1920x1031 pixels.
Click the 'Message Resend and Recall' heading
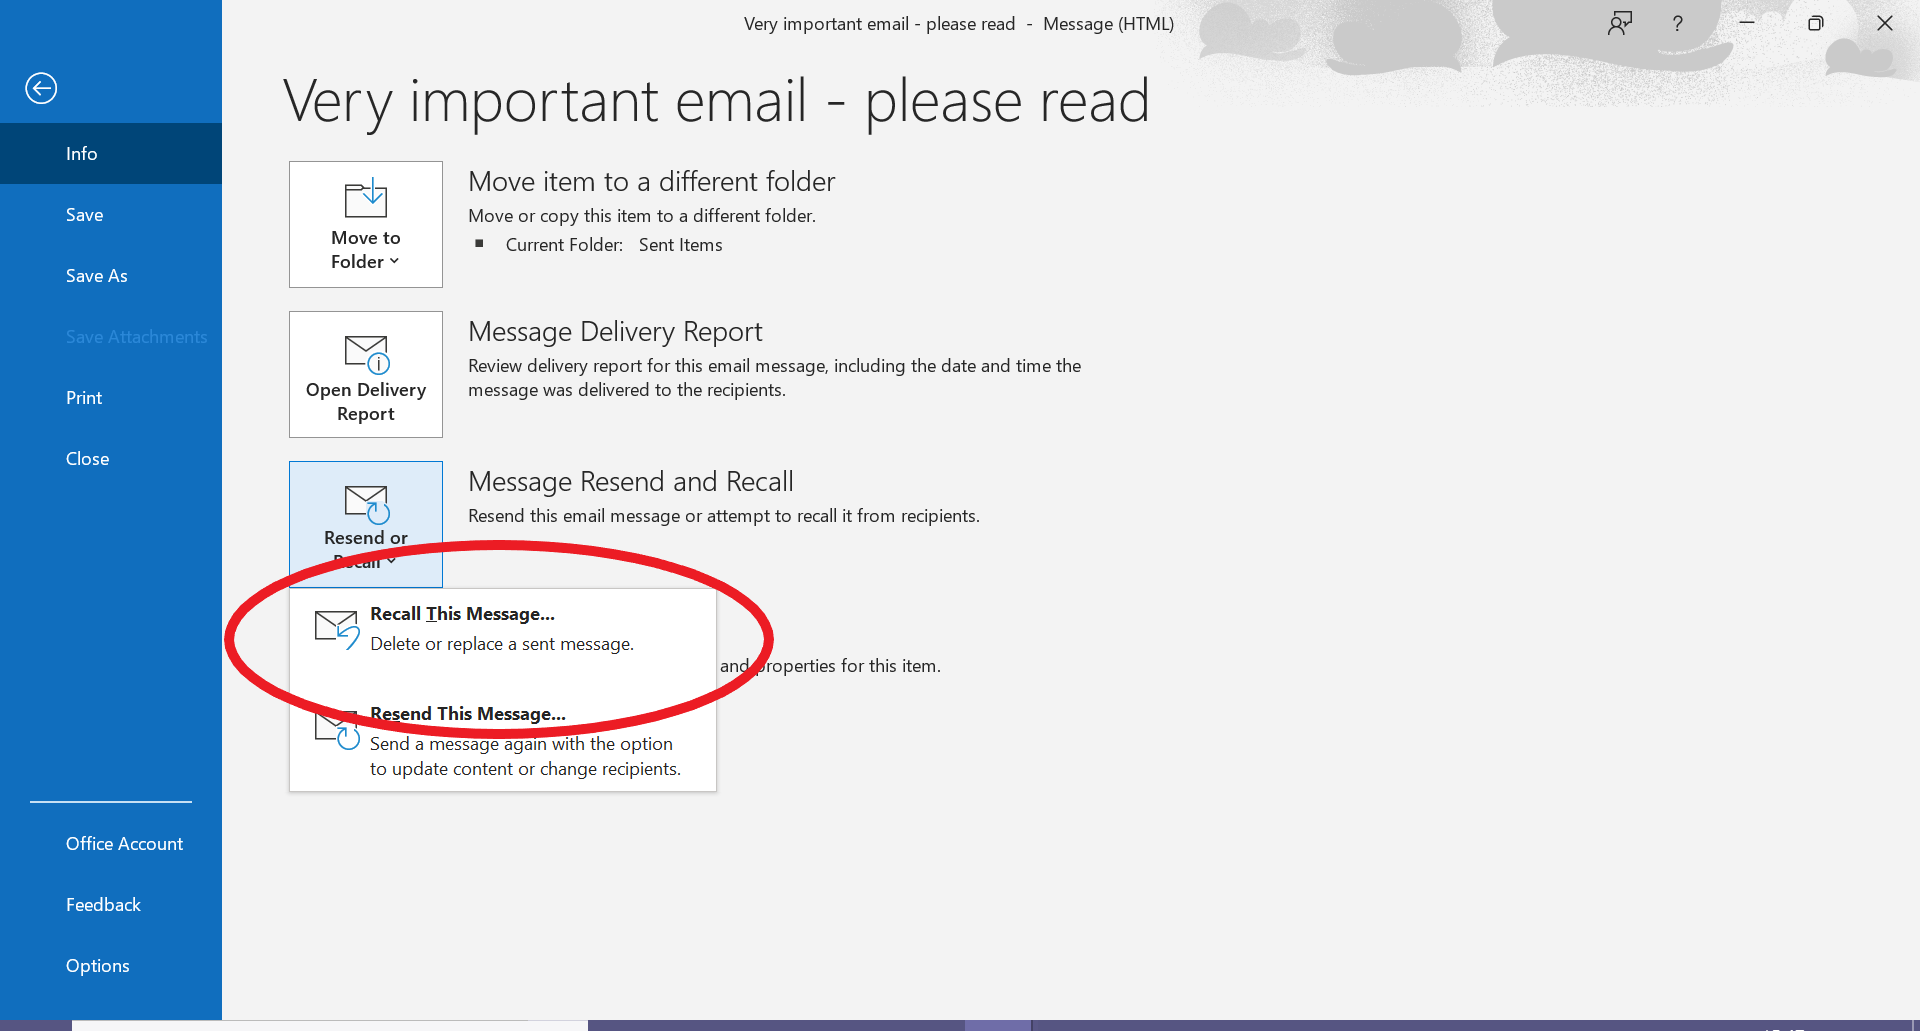631,481
